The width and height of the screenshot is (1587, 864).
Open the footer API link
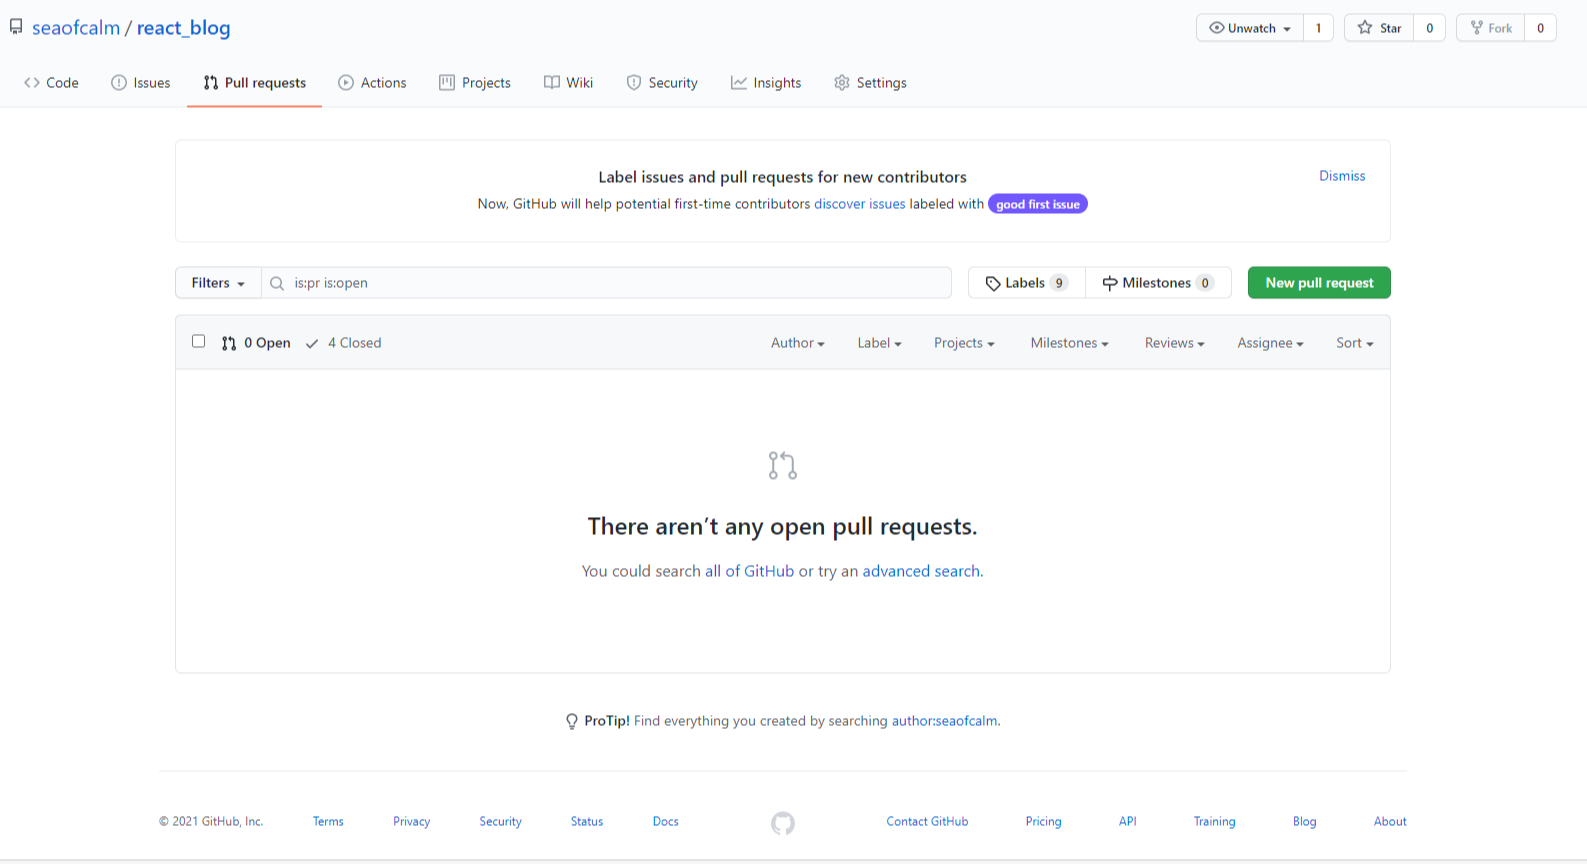point(1127,822)
